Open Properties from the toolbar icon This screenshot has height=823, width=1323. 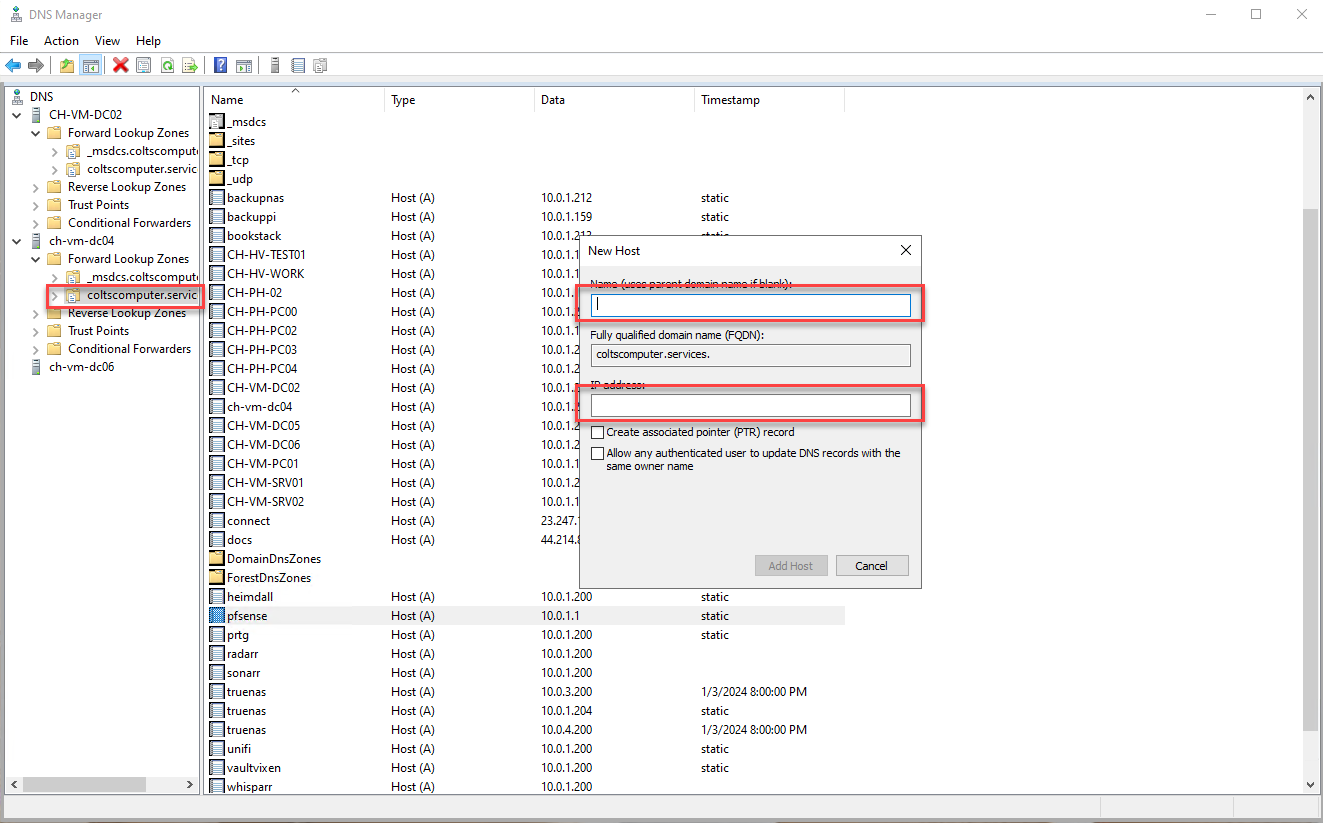pos(144,65)
